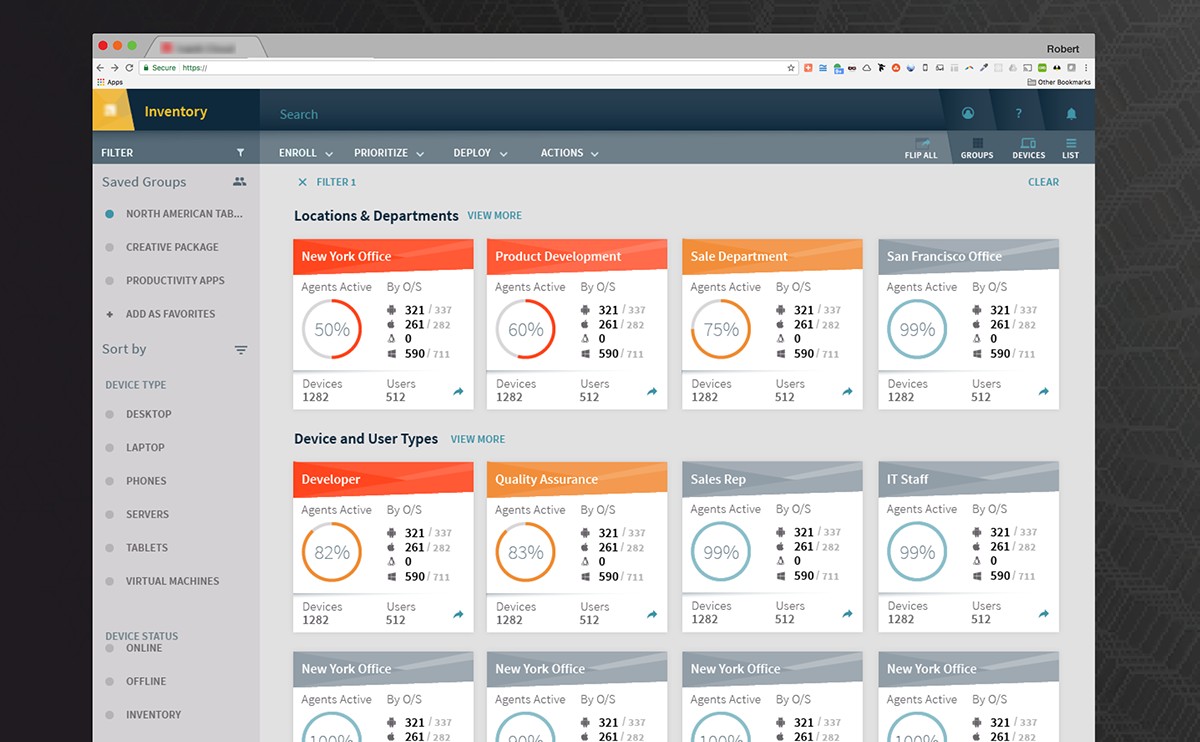
Task: Click share arrow on New York Office card
Action: (x=458, y=392)
